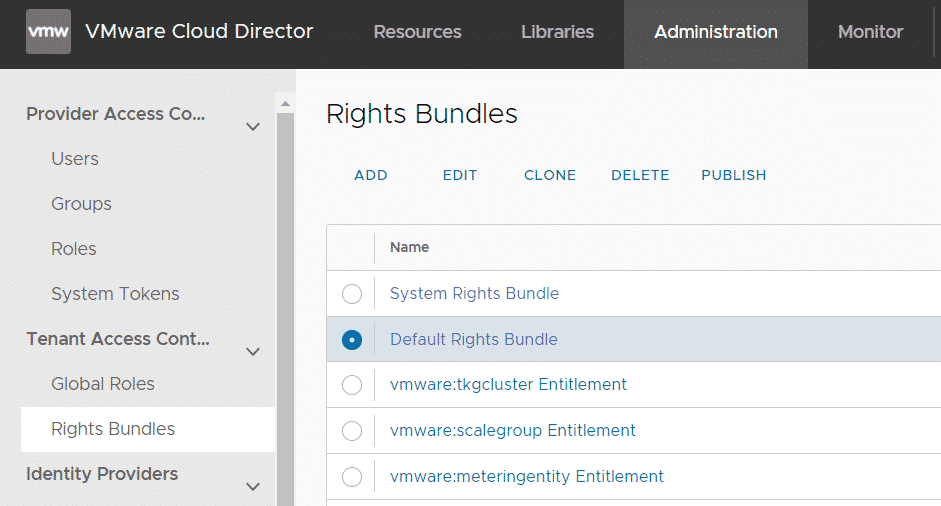Click the sidebar scroll up arrow
The height and width of the screenshot is (506, 941).
coord(286,104)
